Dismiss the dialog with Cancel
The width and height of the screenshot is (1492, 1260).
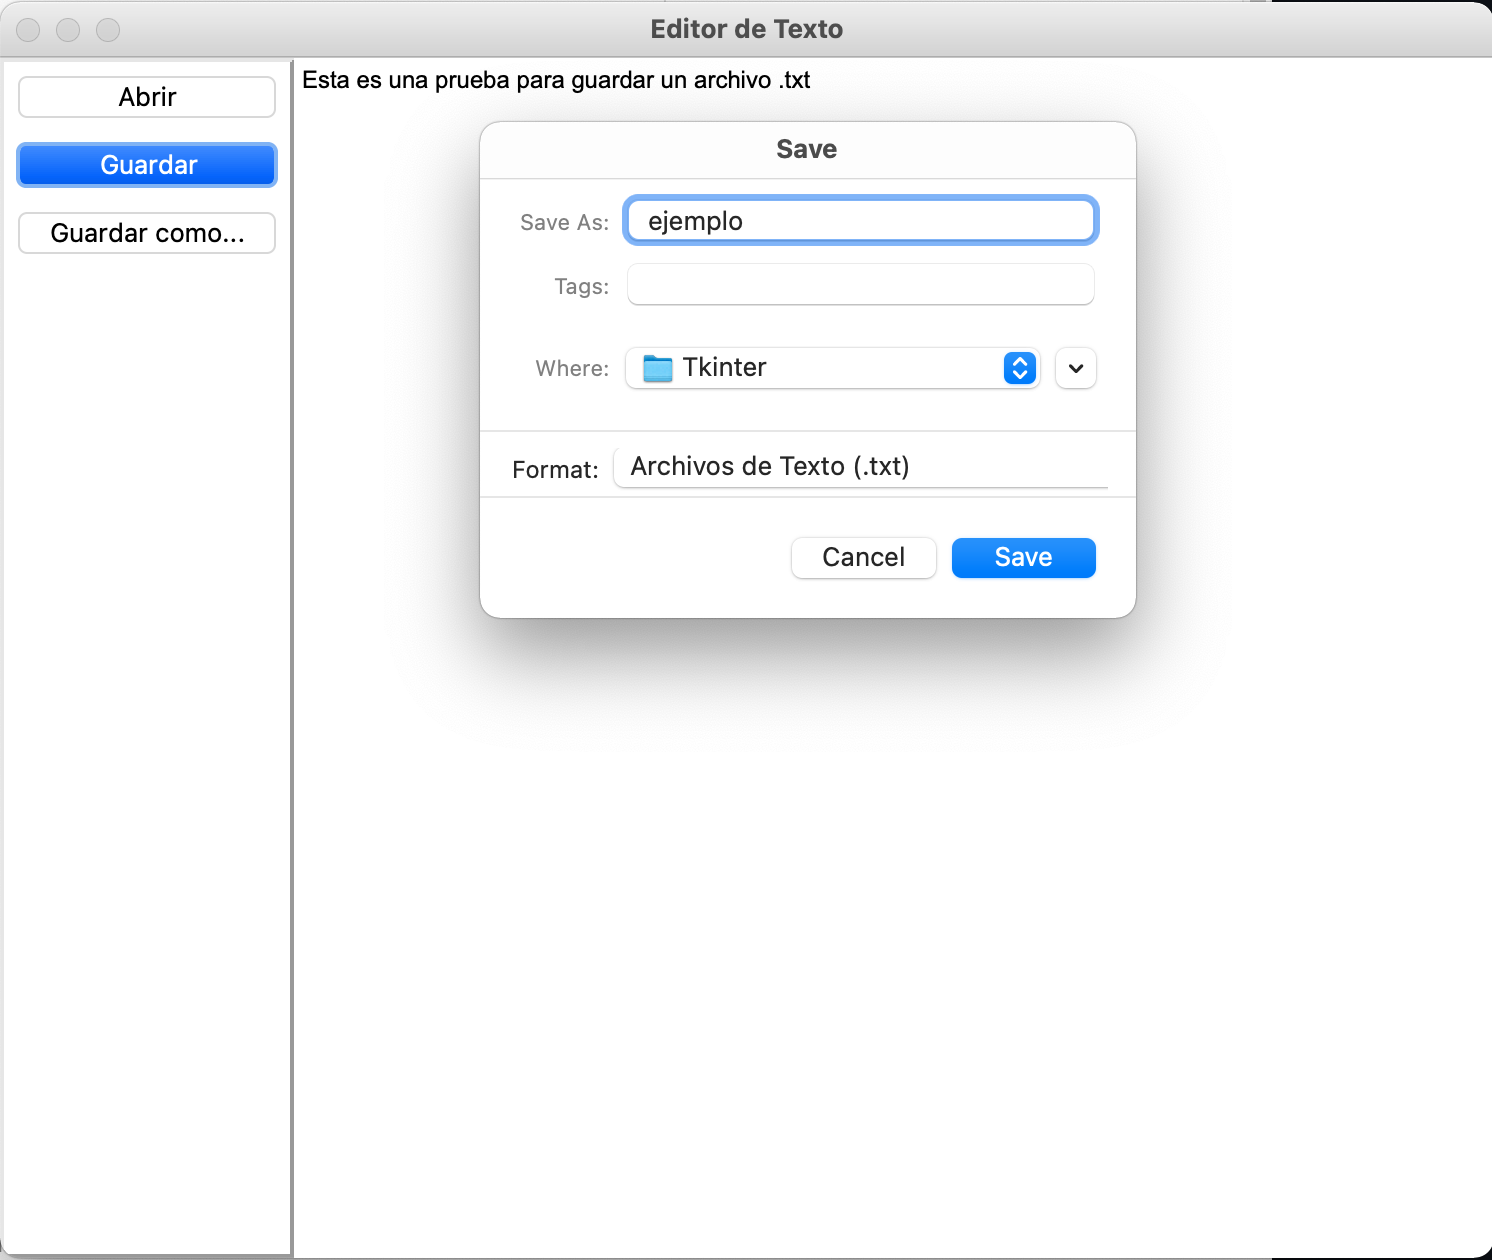[862, 557]
